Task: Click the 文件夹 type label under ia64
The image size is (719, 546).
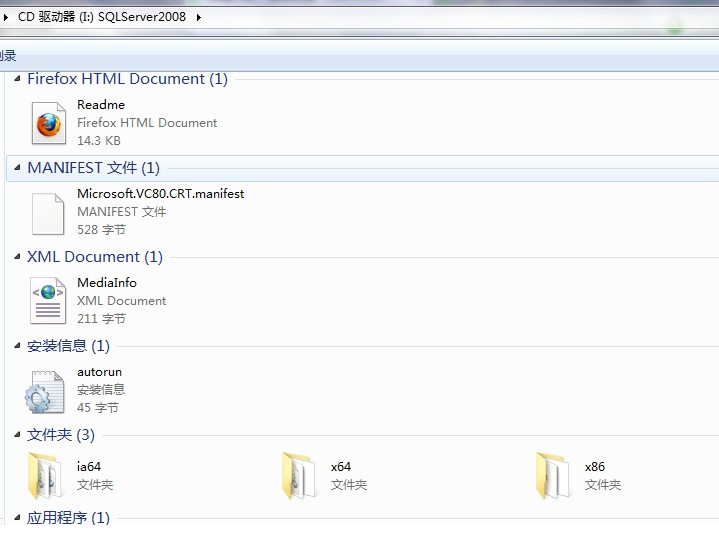Action: pyautogui.click(x=95, y=485)
